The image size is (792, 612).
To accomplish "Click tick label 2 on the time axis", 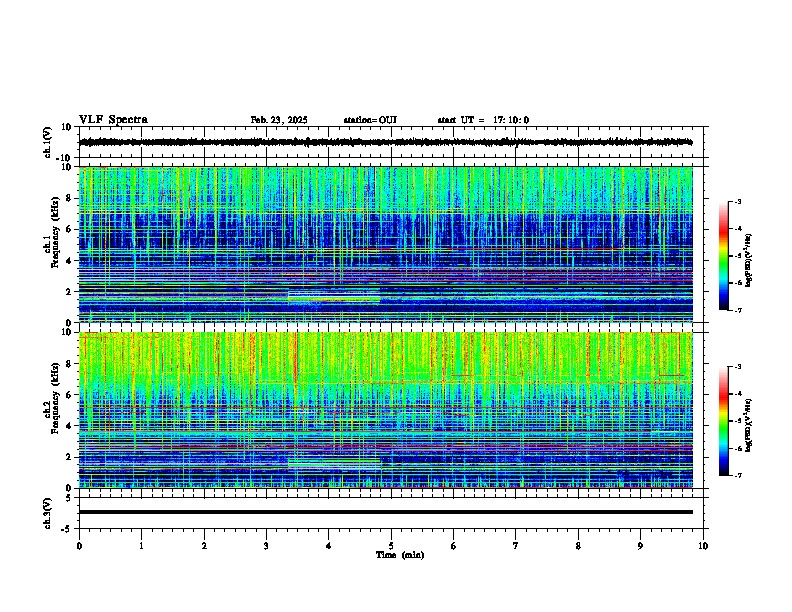I will [204, 546].
